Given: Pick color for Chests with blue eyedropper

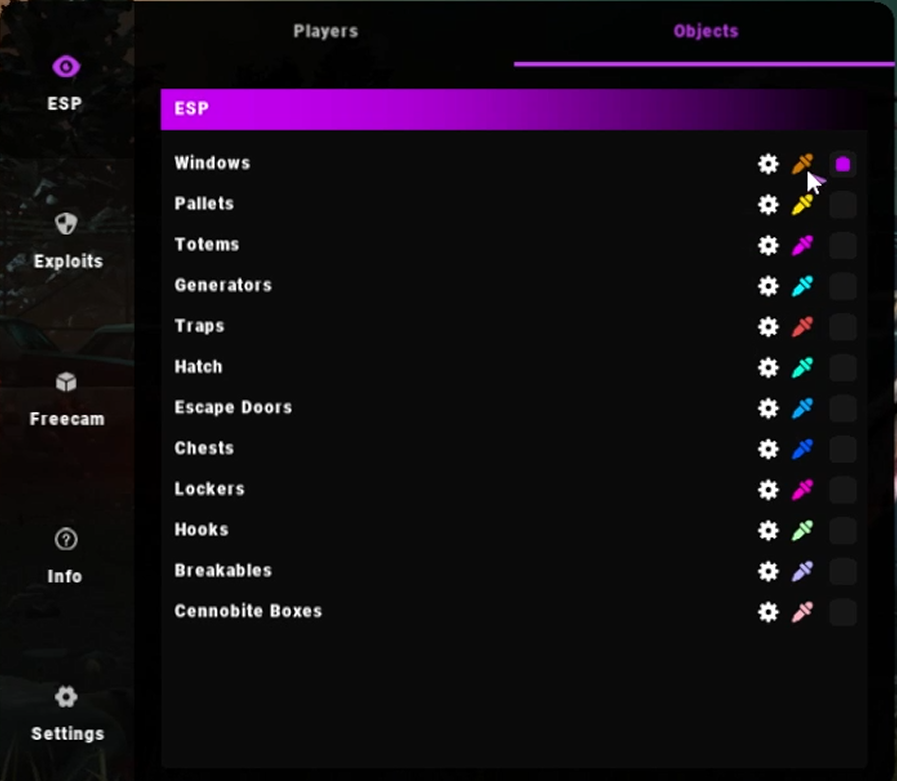Looking at the screenshot, I should 802,449.
